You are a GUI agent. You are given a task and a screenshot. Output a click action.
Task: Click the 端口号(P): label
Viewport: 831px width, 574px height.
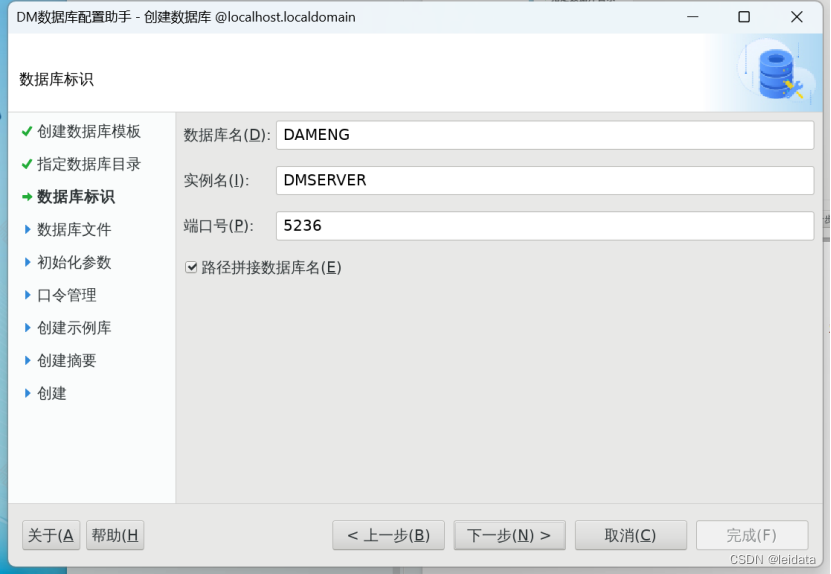coord(218,226)
